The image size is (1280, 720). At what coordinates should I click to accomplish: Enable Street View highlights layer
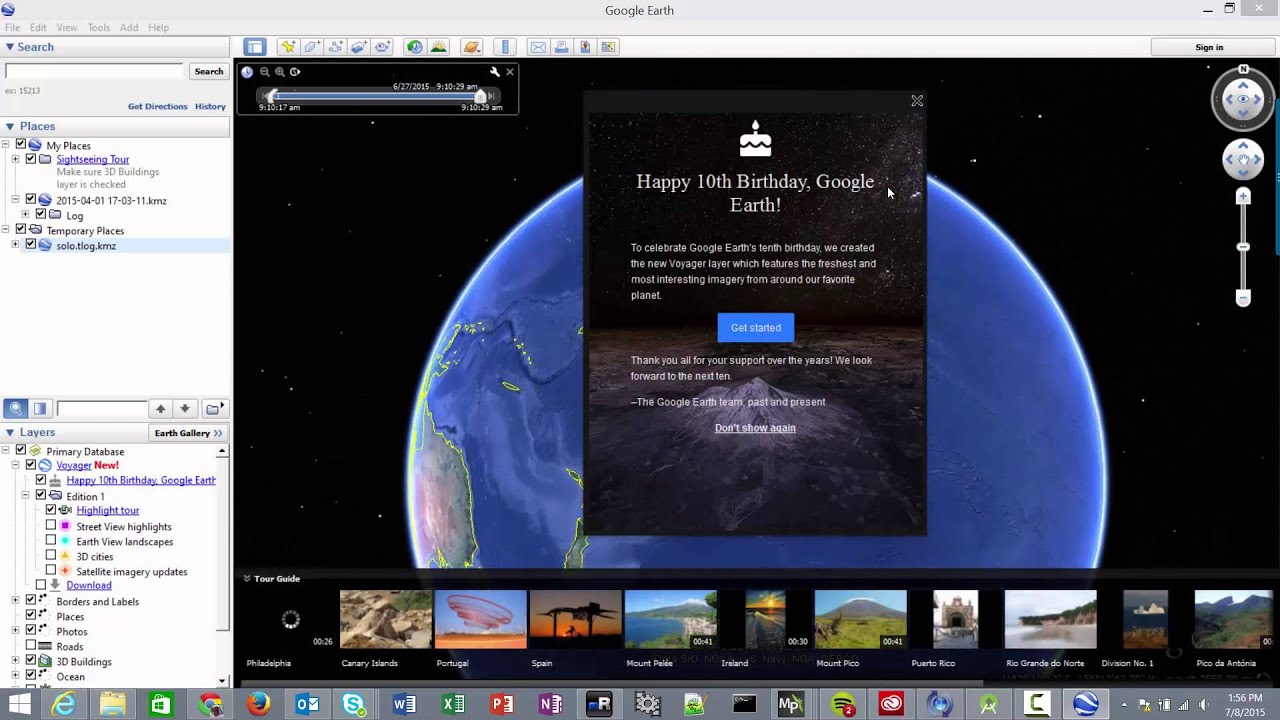51,526
